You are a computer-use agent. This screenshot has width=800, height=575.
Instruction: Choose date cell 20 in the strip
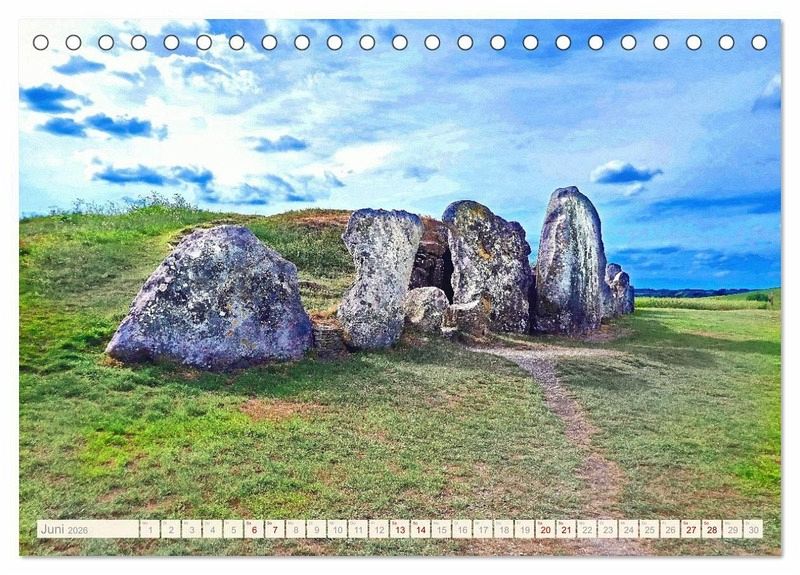point(545,529)
